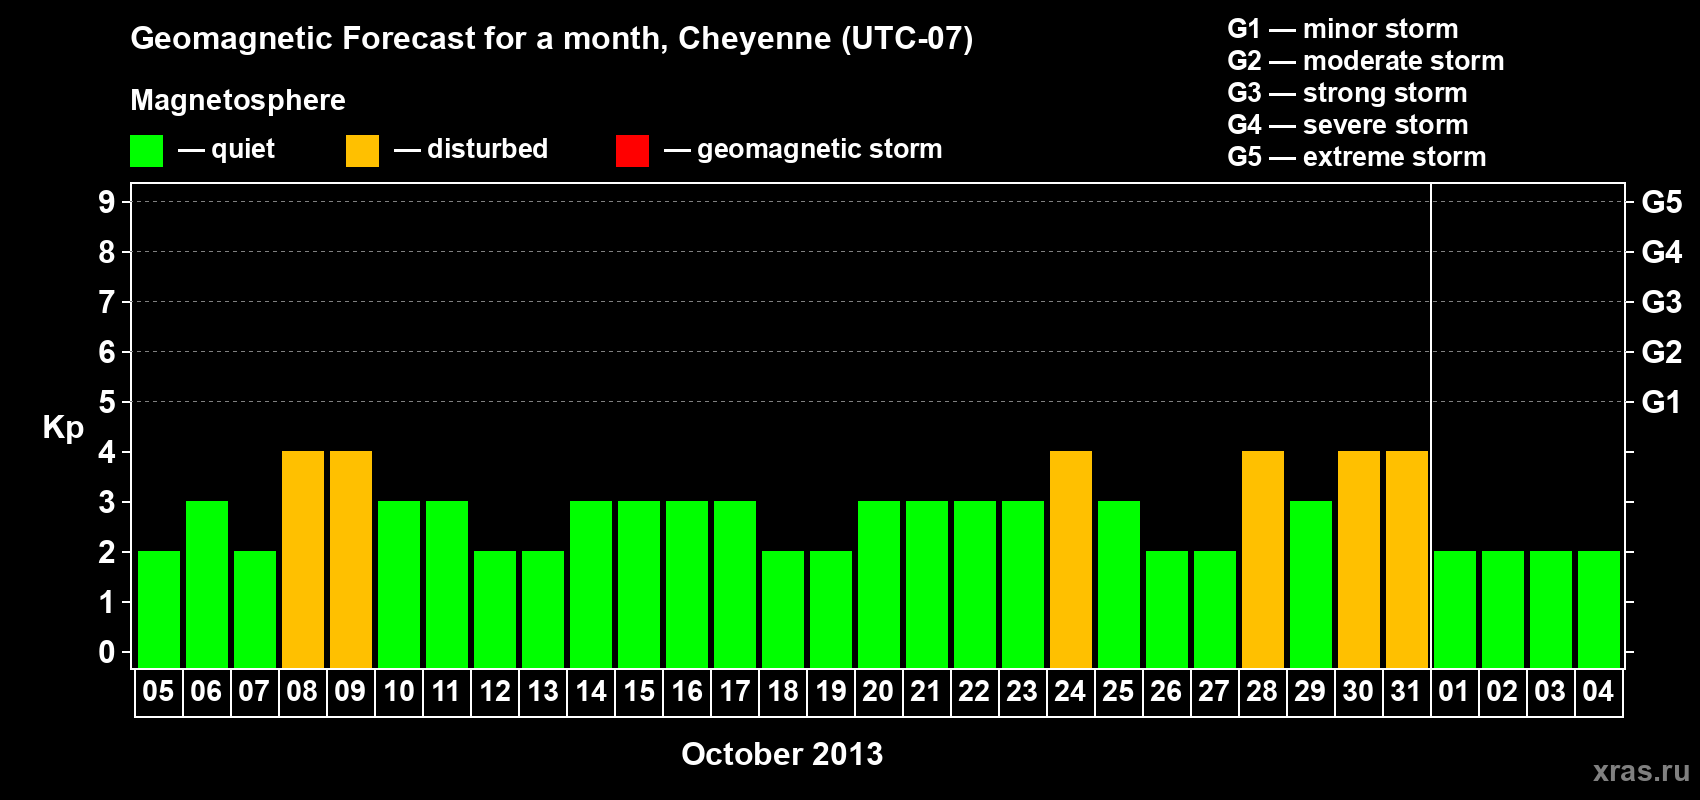
Task: Click date label 11 on the axis
Action: [446, 692]
